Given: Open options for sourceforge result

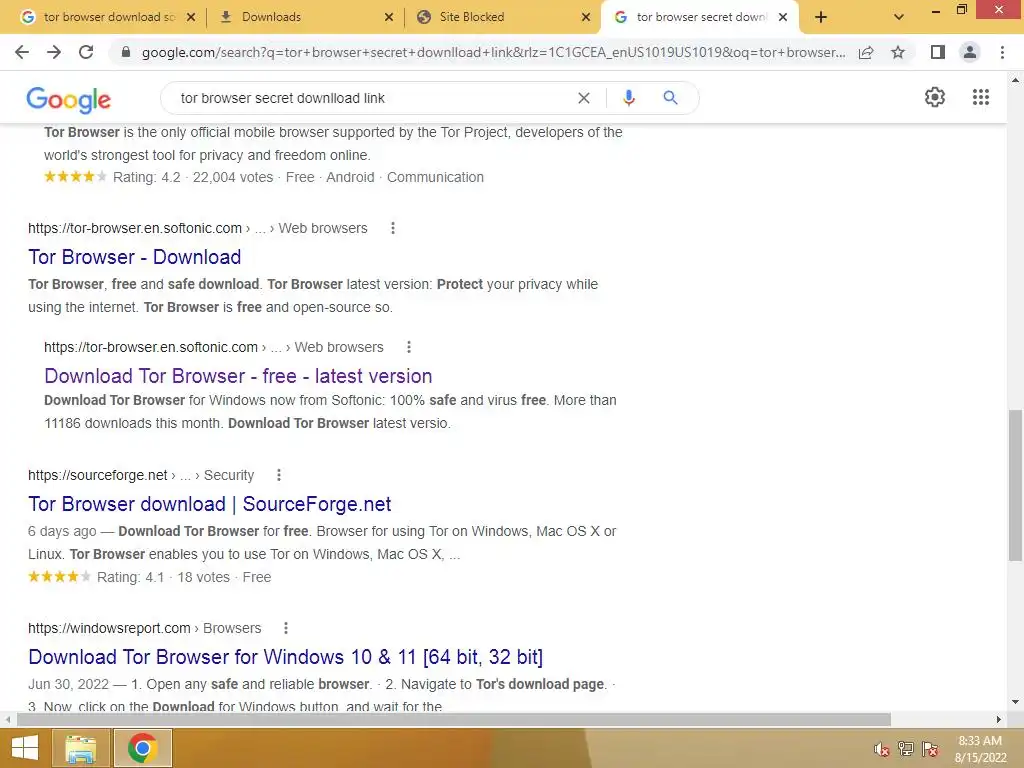Looking at the screenshot, I should click(x=279, y=475).
